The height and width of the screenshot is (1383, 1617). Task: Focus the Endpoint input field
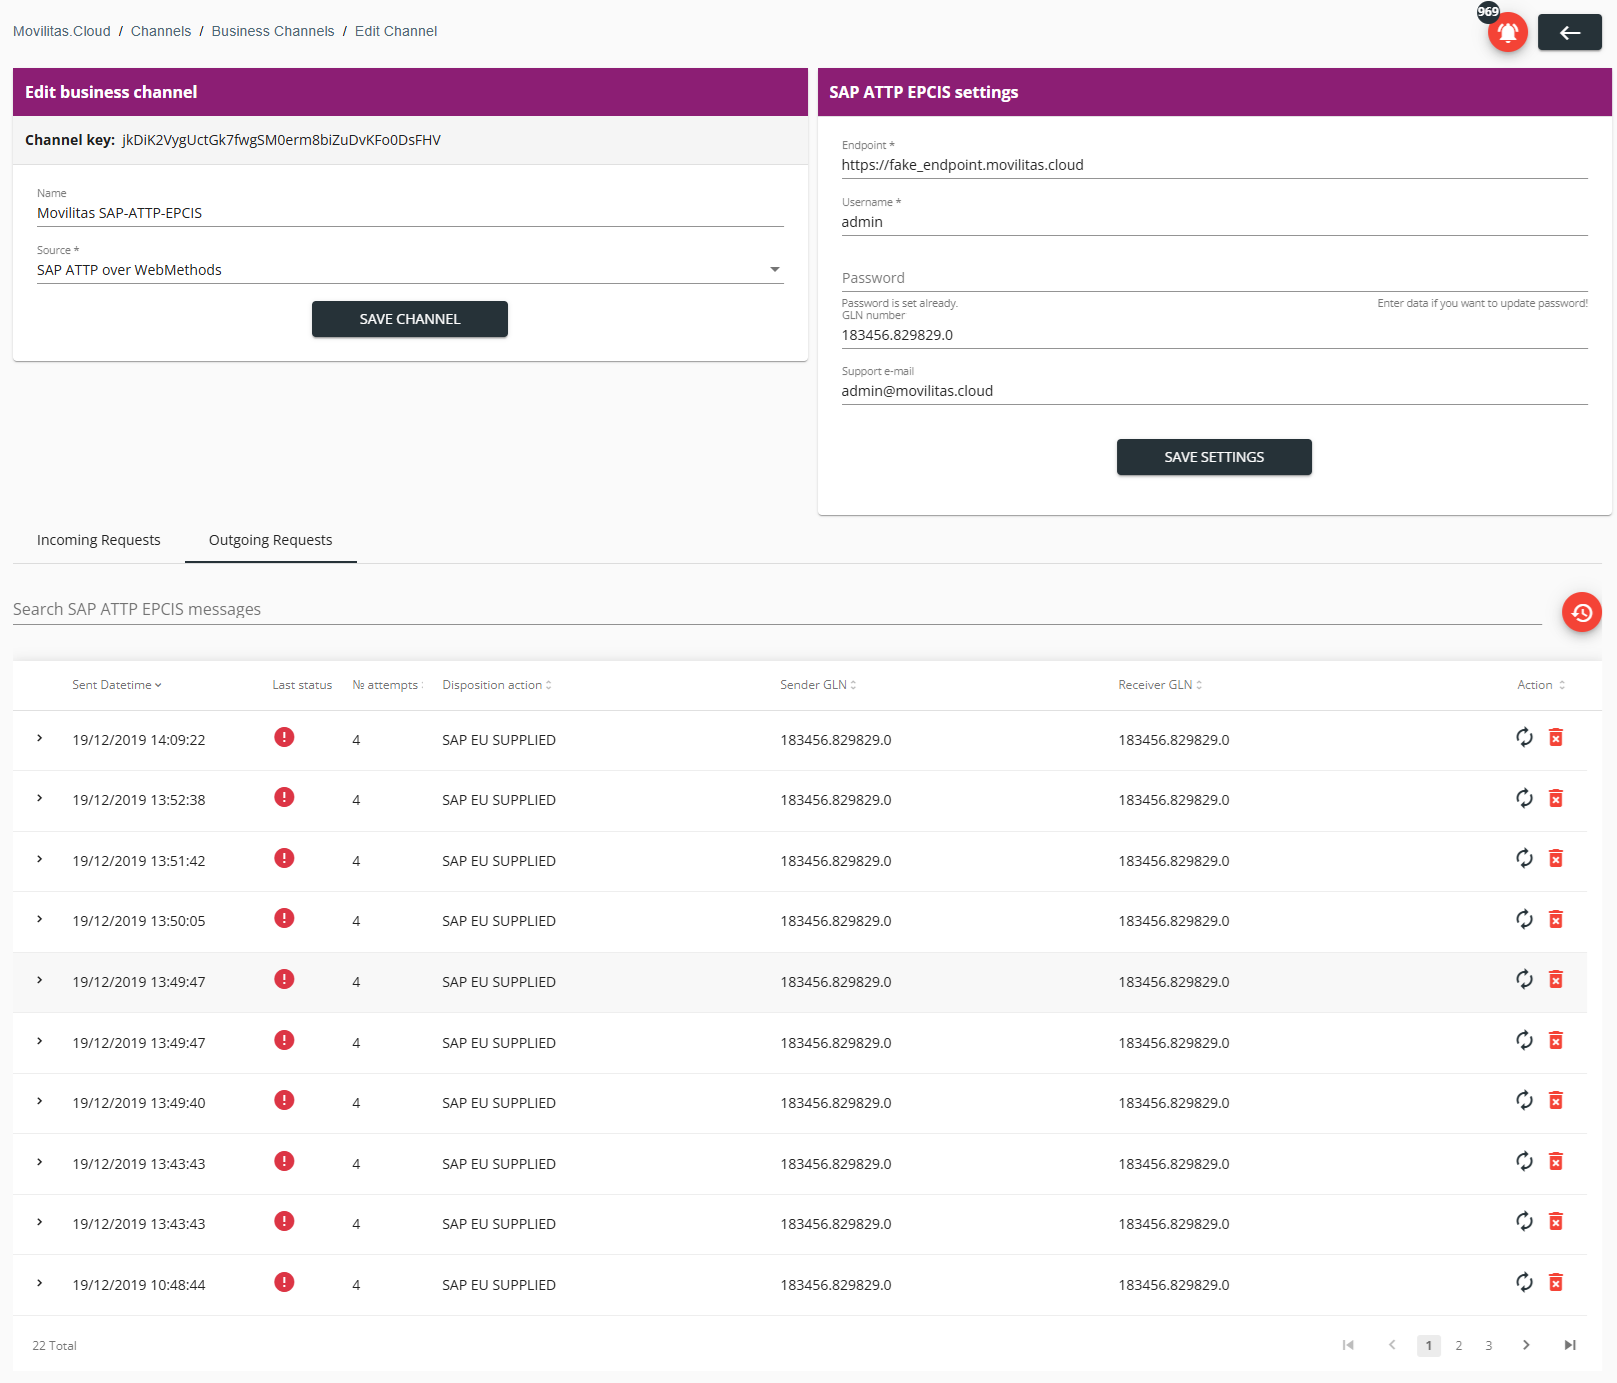pyautogui.click(x=1214, y=165)
